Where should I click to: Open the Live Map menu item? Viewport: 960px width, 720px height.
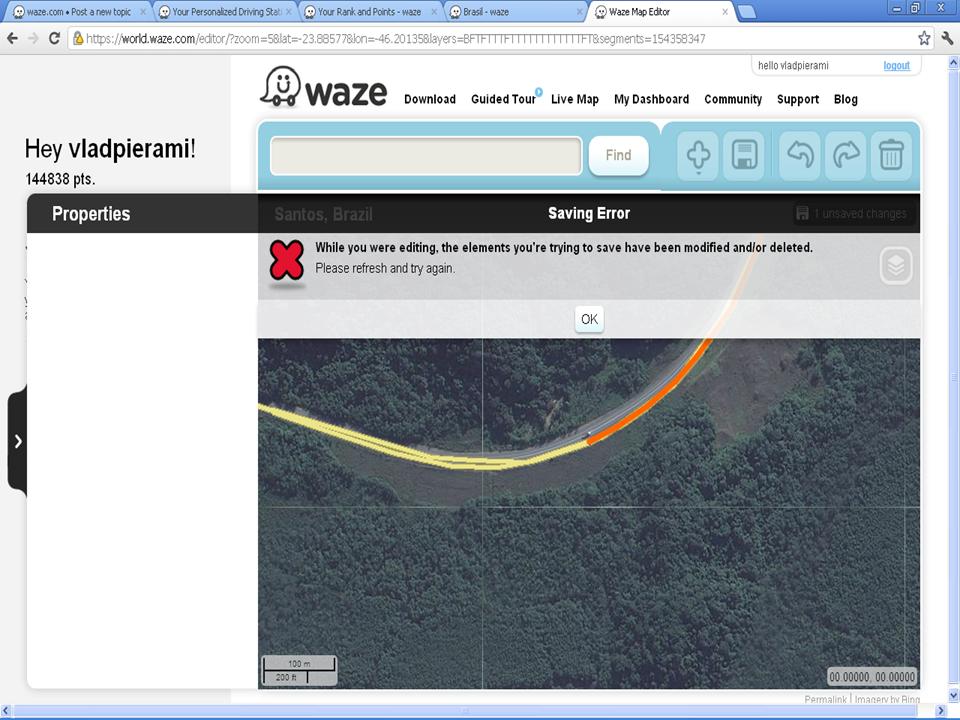click(x=574, y=99)
